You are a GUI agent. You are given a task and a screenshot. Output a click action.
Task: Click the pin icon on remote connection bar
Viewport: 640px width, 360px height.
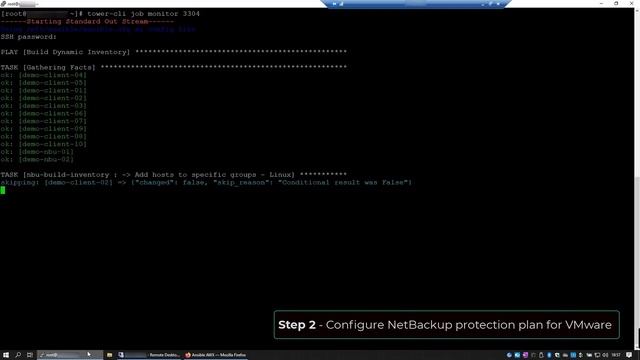(334, 4)
